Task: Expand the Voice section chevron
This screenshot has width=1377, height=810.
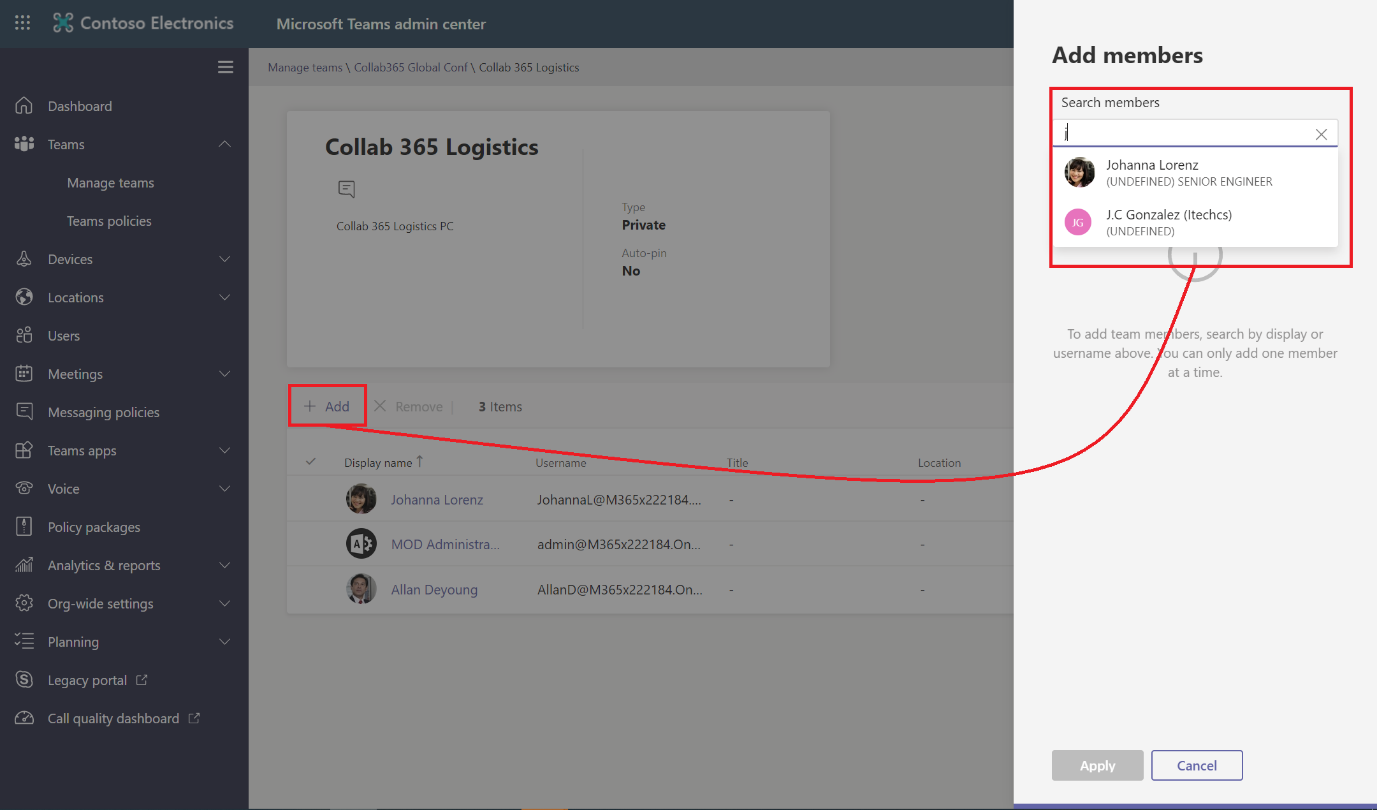Action: (225, 489)
